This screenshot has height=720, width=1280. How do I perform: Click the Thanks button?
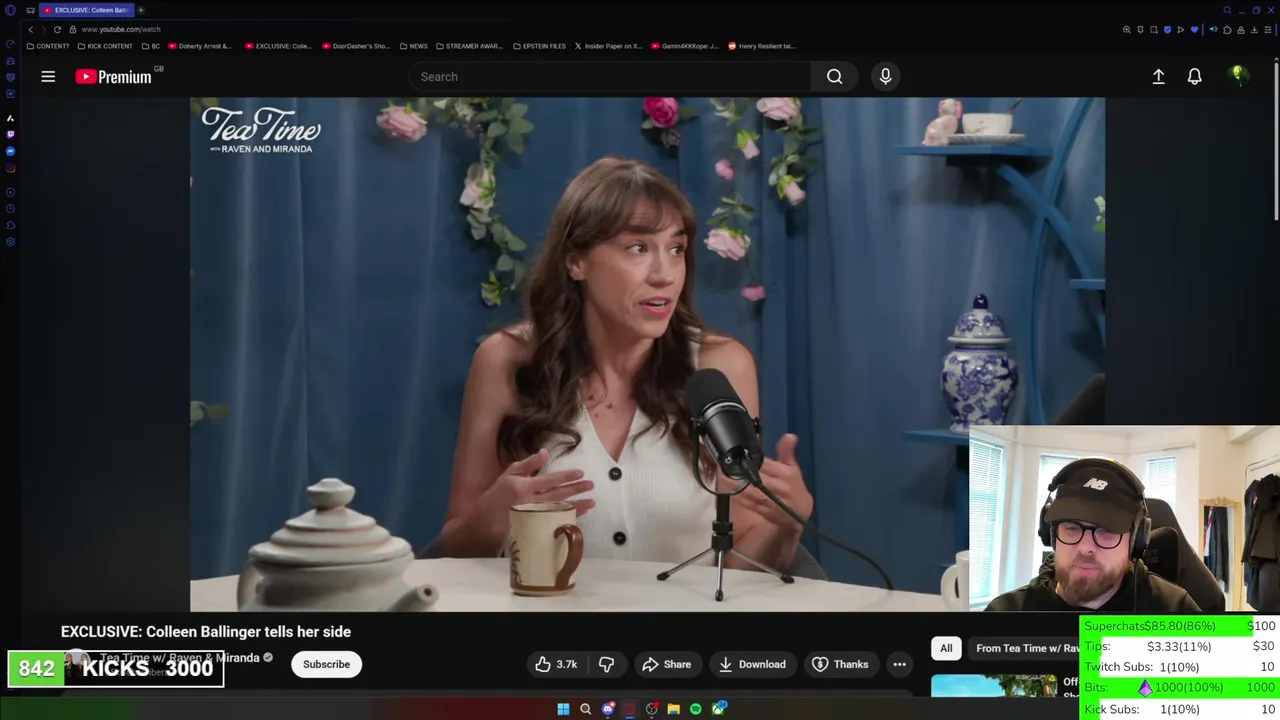coord(839,664)
